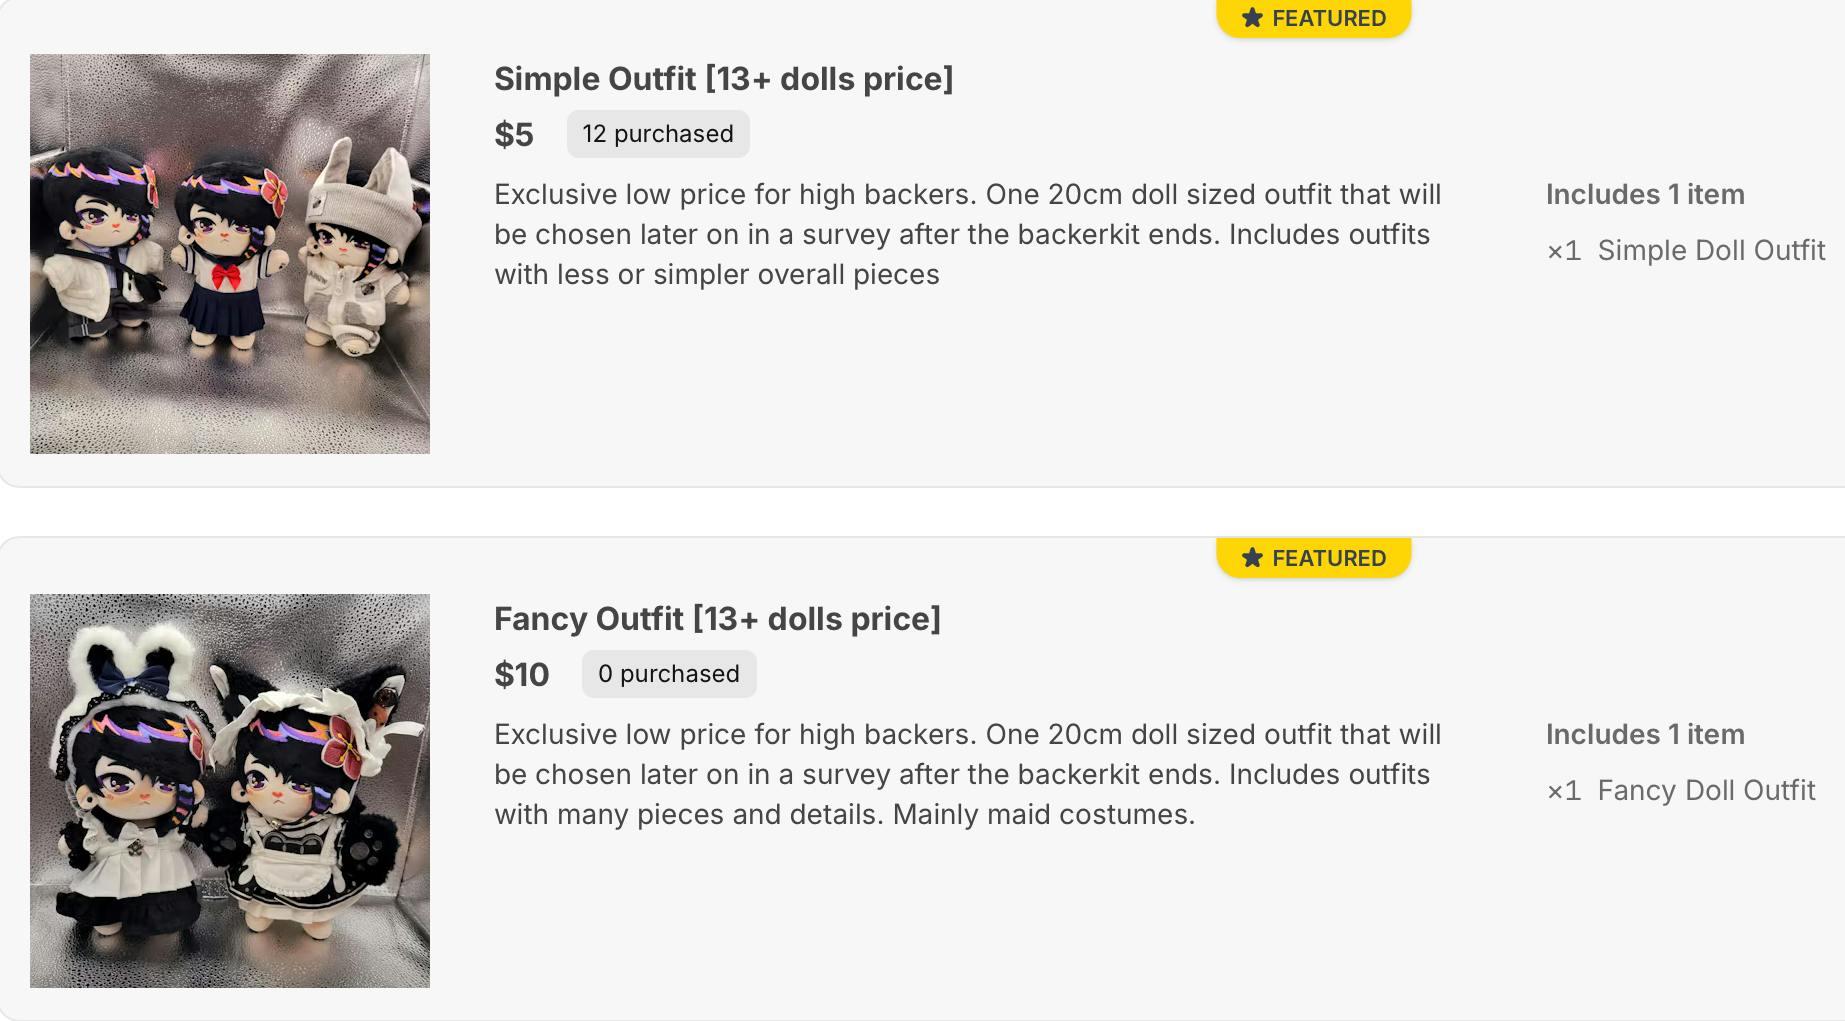Click the ×1 quantity beside Simple Doll Outfit

[1564, 250]
